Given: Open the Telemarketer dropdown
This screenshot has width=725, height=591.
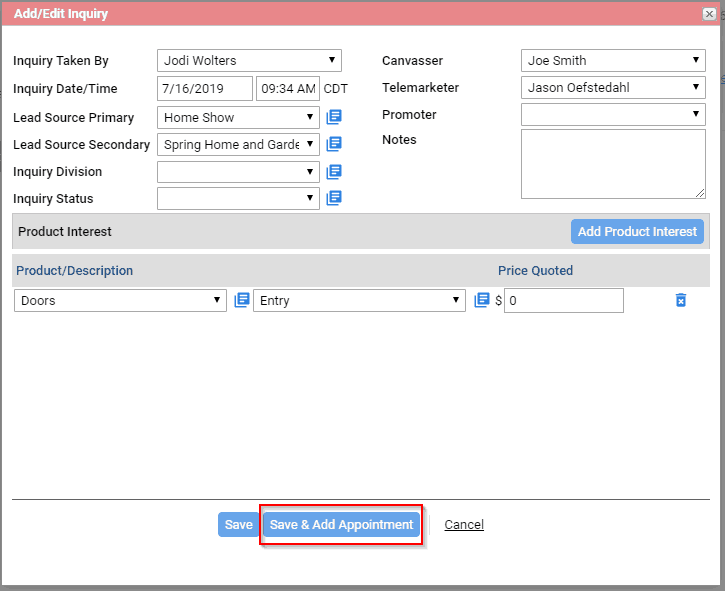Looking at the screenshot, I should (613, 87).
